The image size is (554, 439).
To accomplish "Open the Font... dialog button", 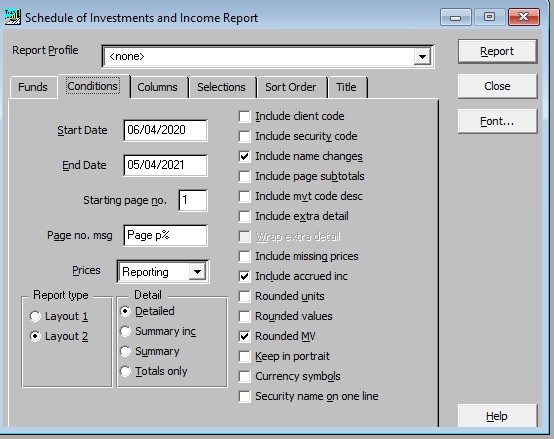I will [x=497, y=121].
